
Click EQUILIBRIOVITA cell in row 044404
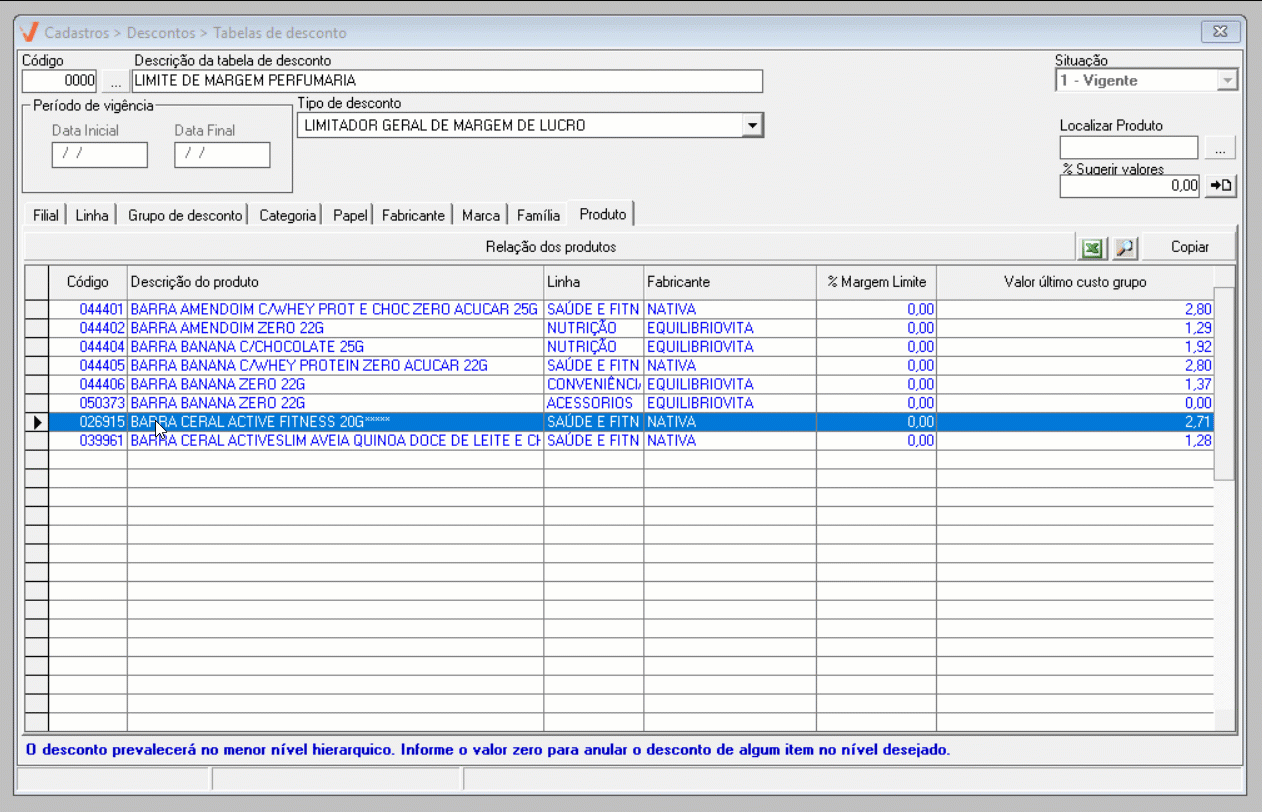730,347
